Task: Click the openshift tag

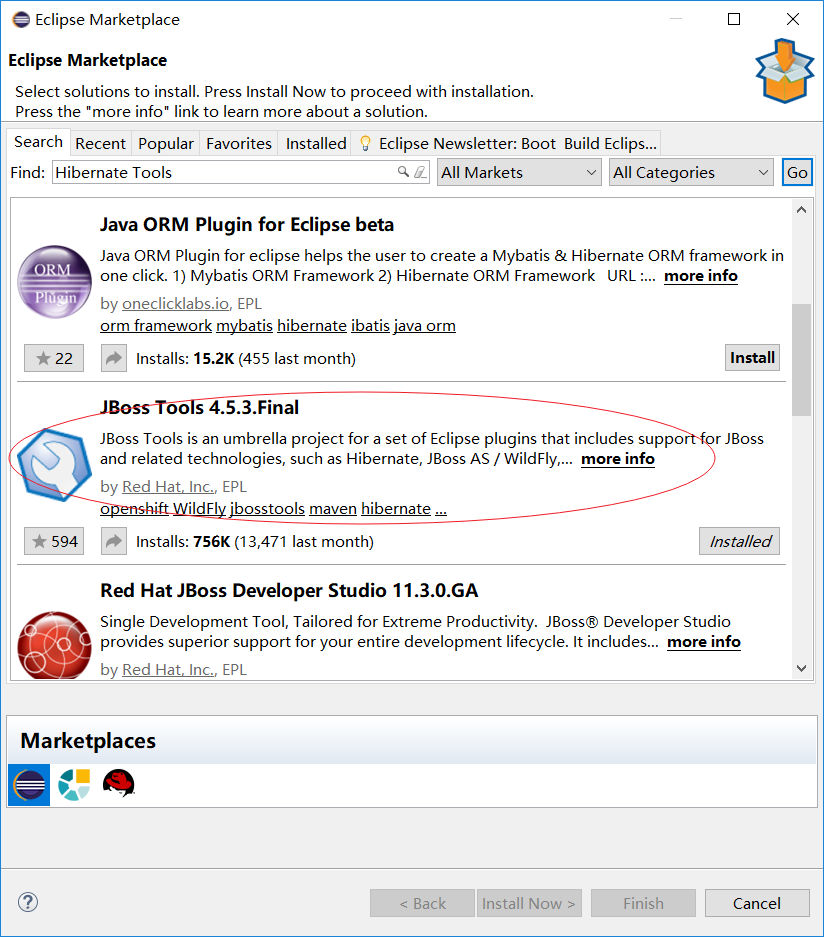Action: tap(134, 509)
